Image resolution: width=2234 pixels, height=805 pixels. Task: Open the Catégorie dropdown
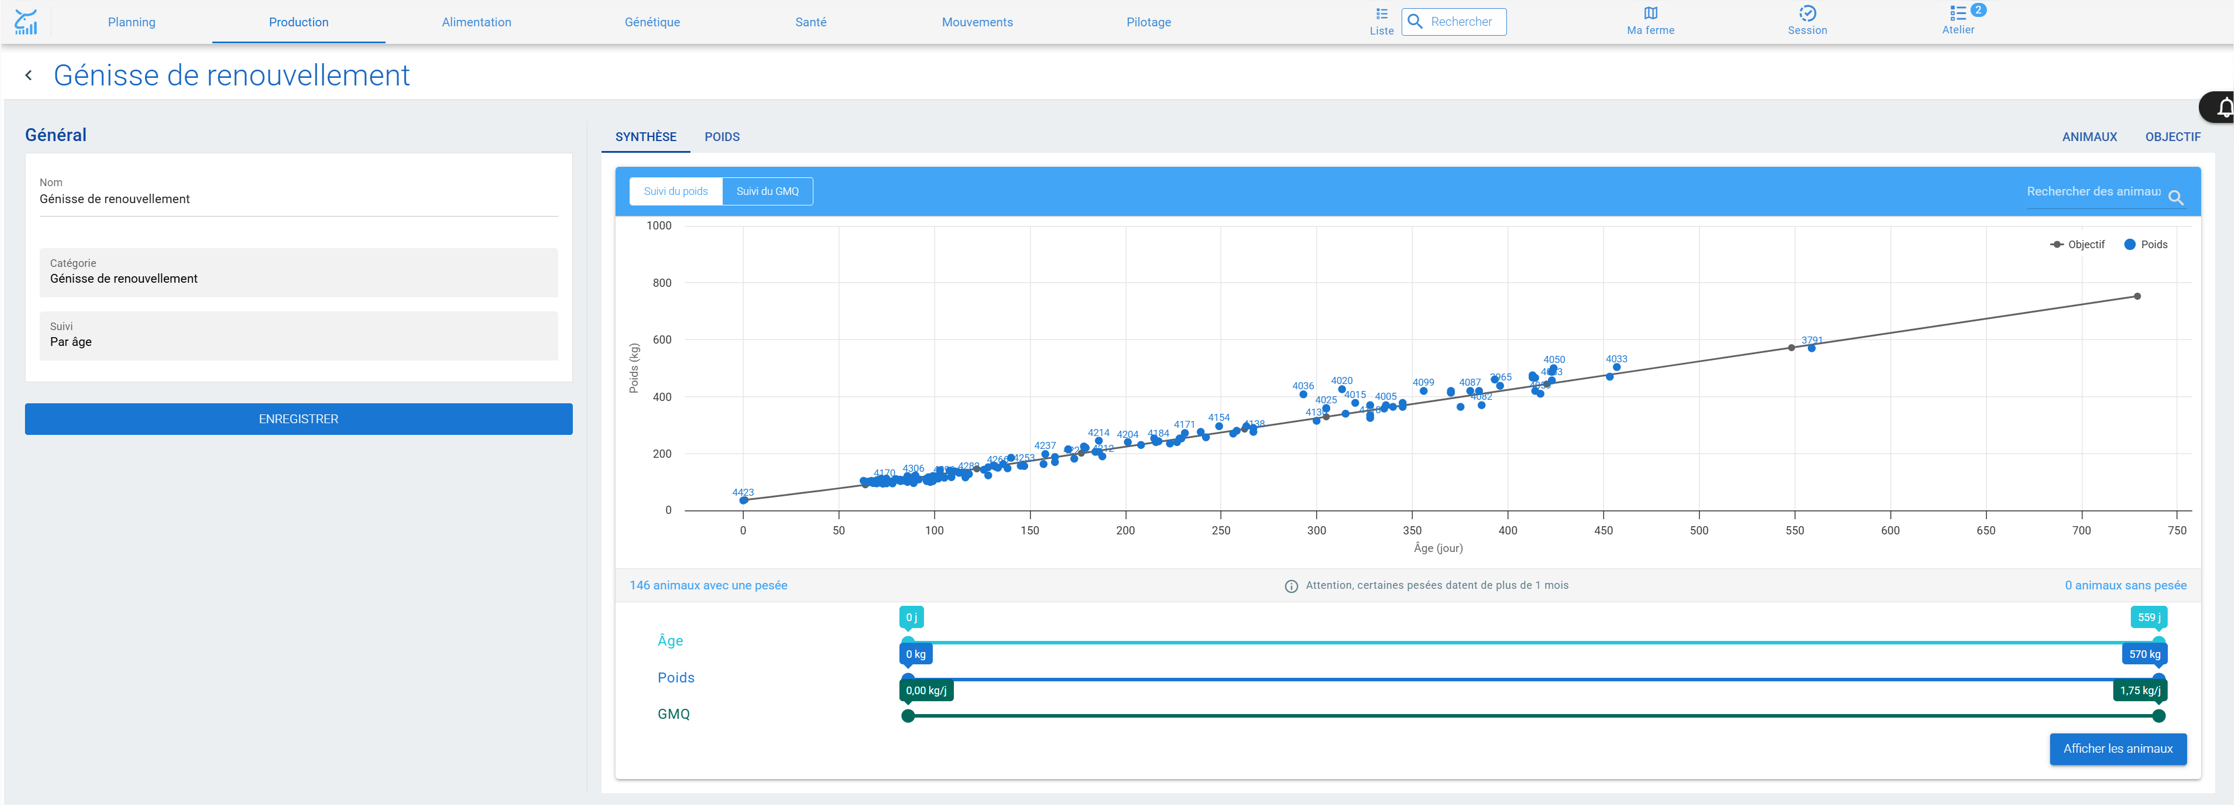click(298, 272)
